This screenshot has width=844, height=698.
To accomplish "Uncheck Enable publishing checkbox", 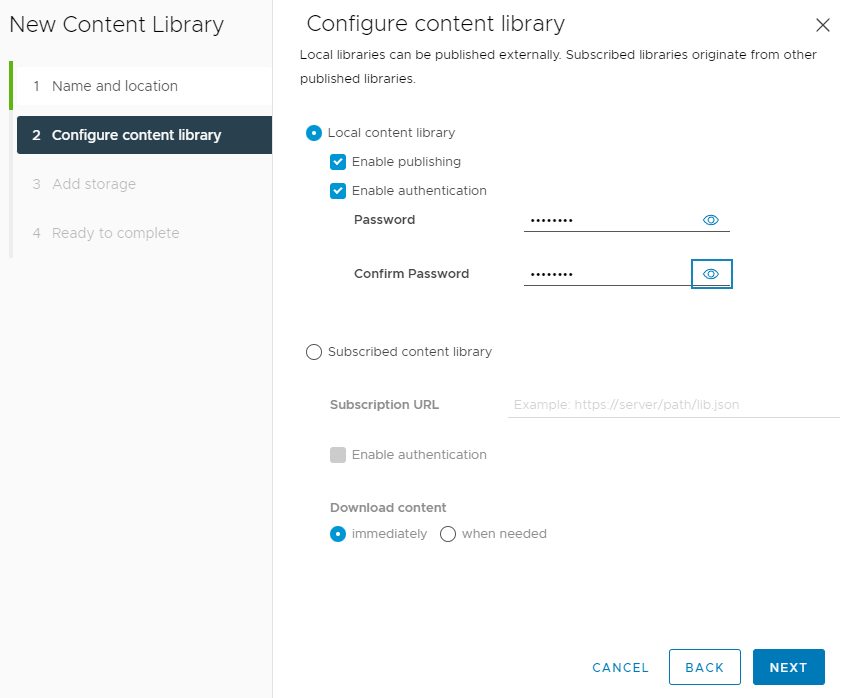I will click(338, 162).
